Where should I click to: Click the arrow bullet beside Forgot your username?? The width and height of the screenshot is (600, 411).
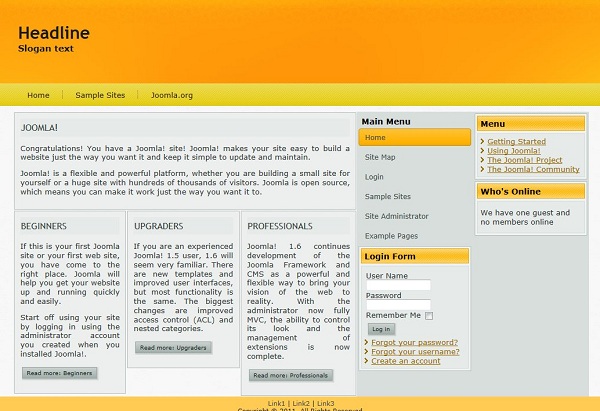(367, 351)
